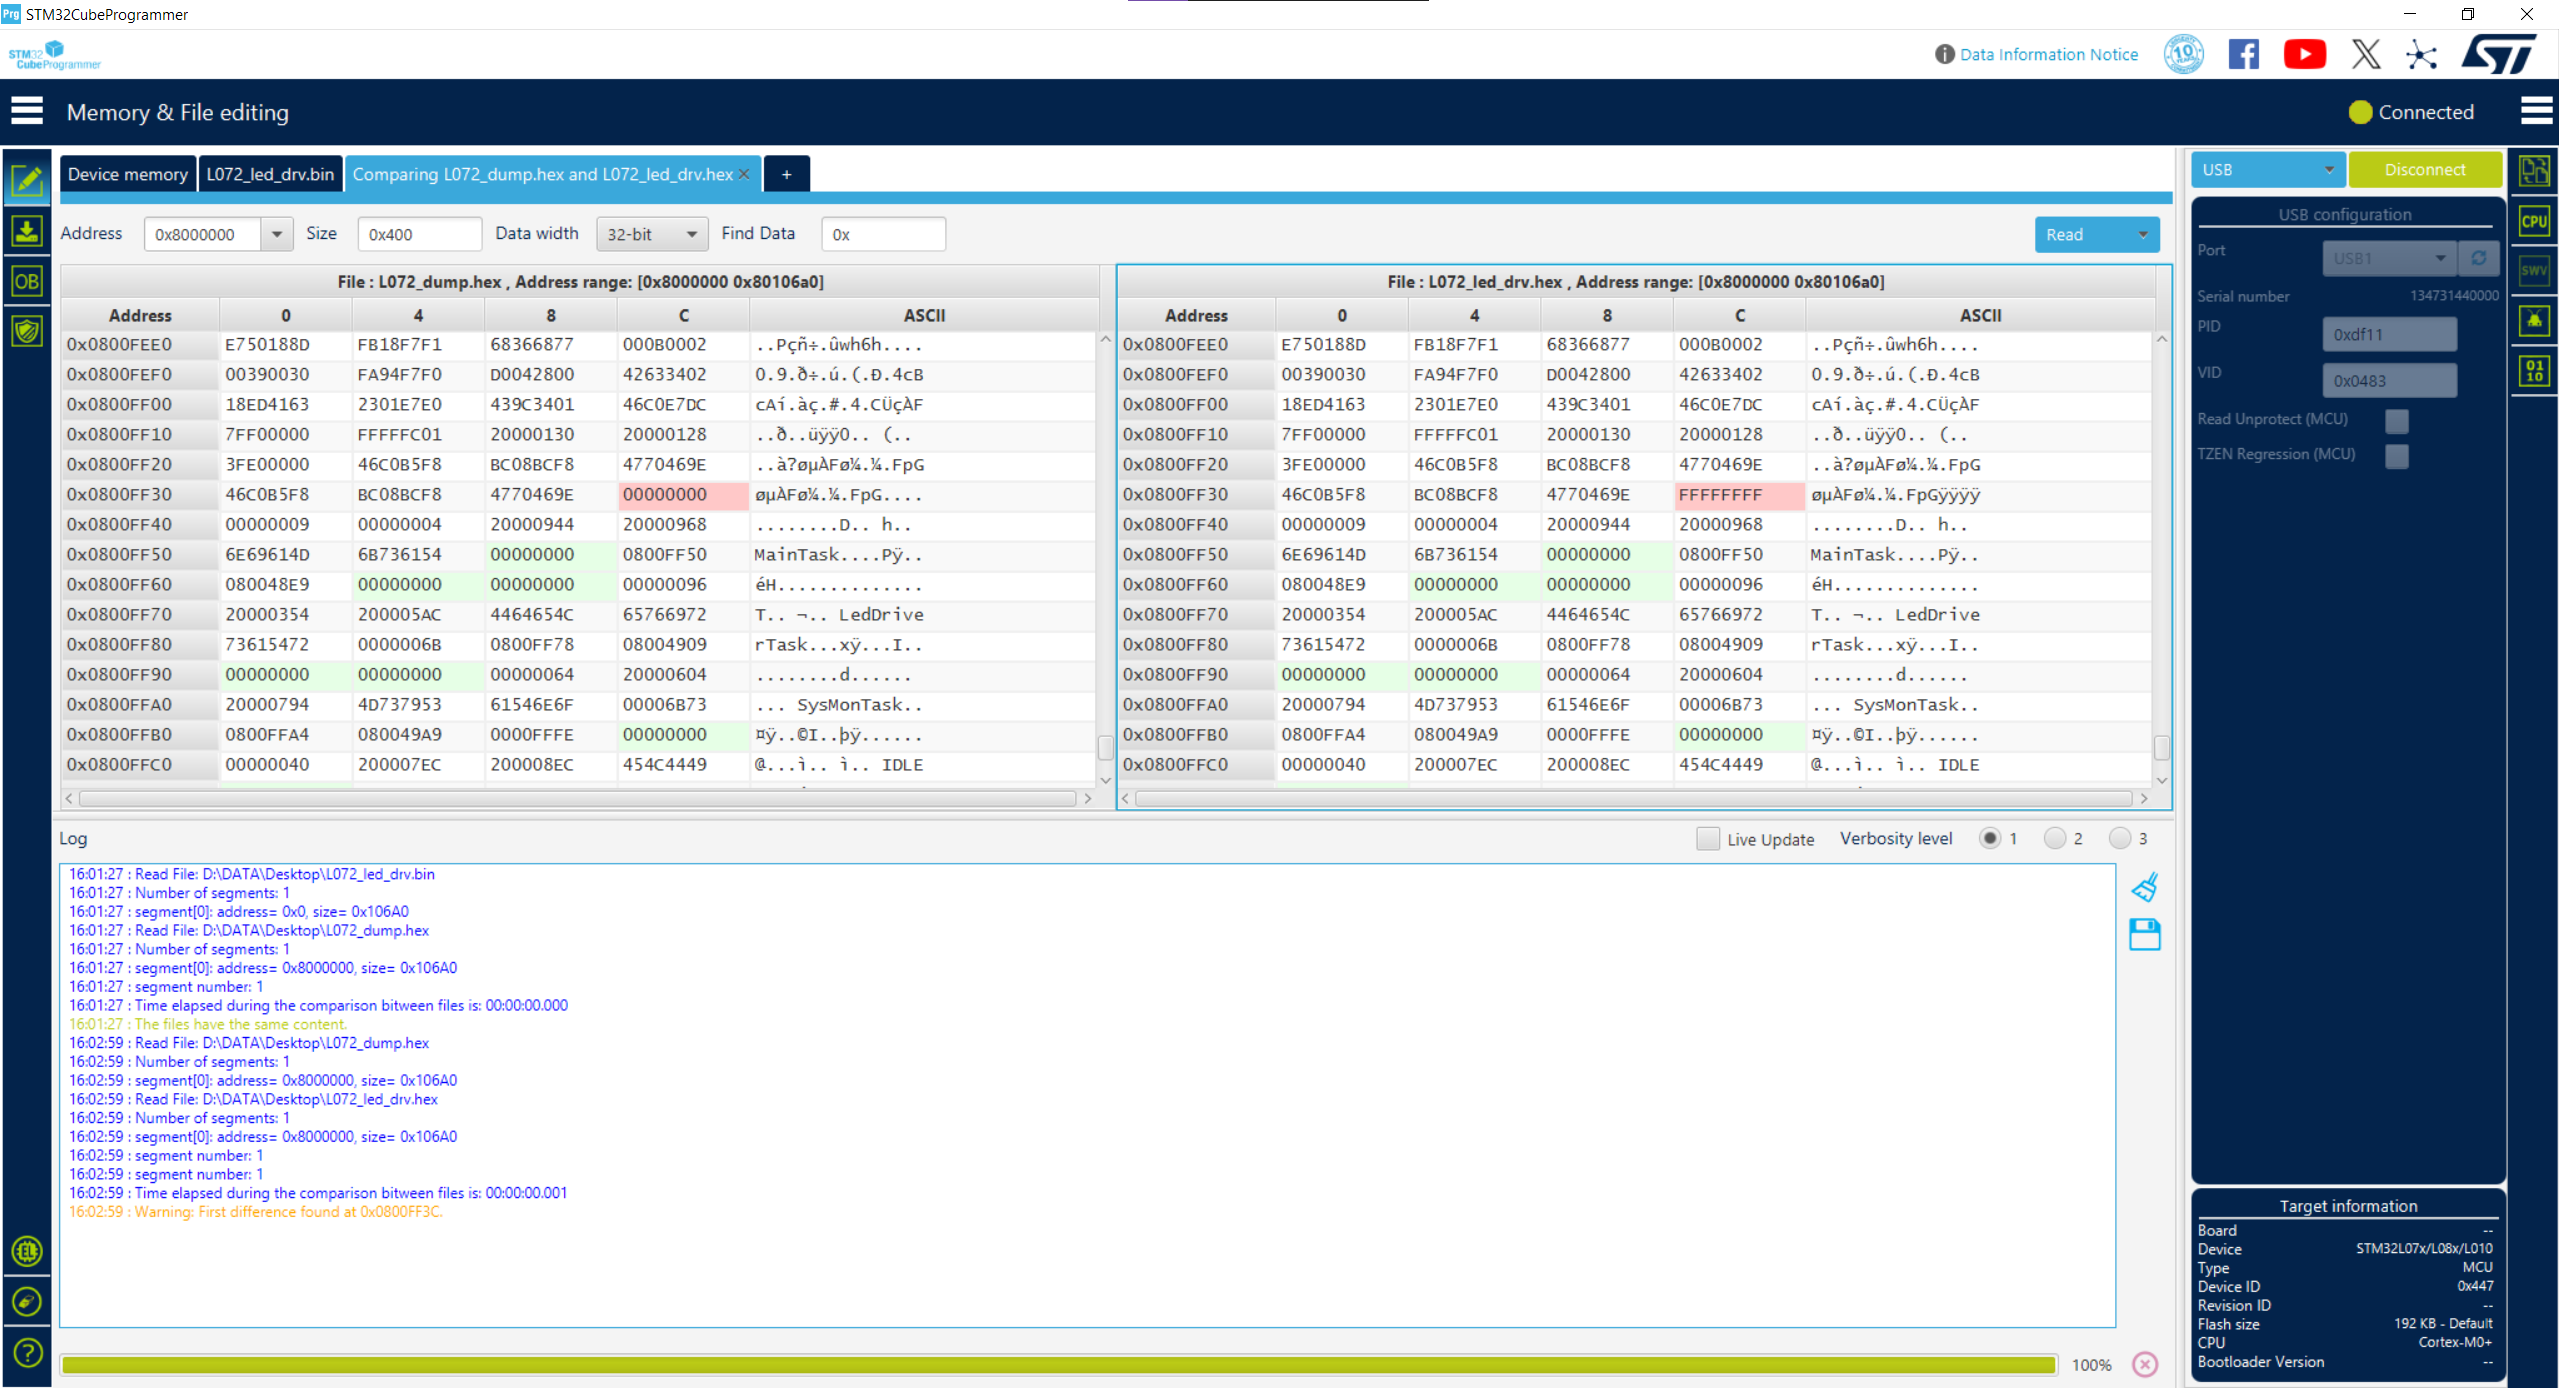Open the Erasing & programming panel

tap(27, 230)
